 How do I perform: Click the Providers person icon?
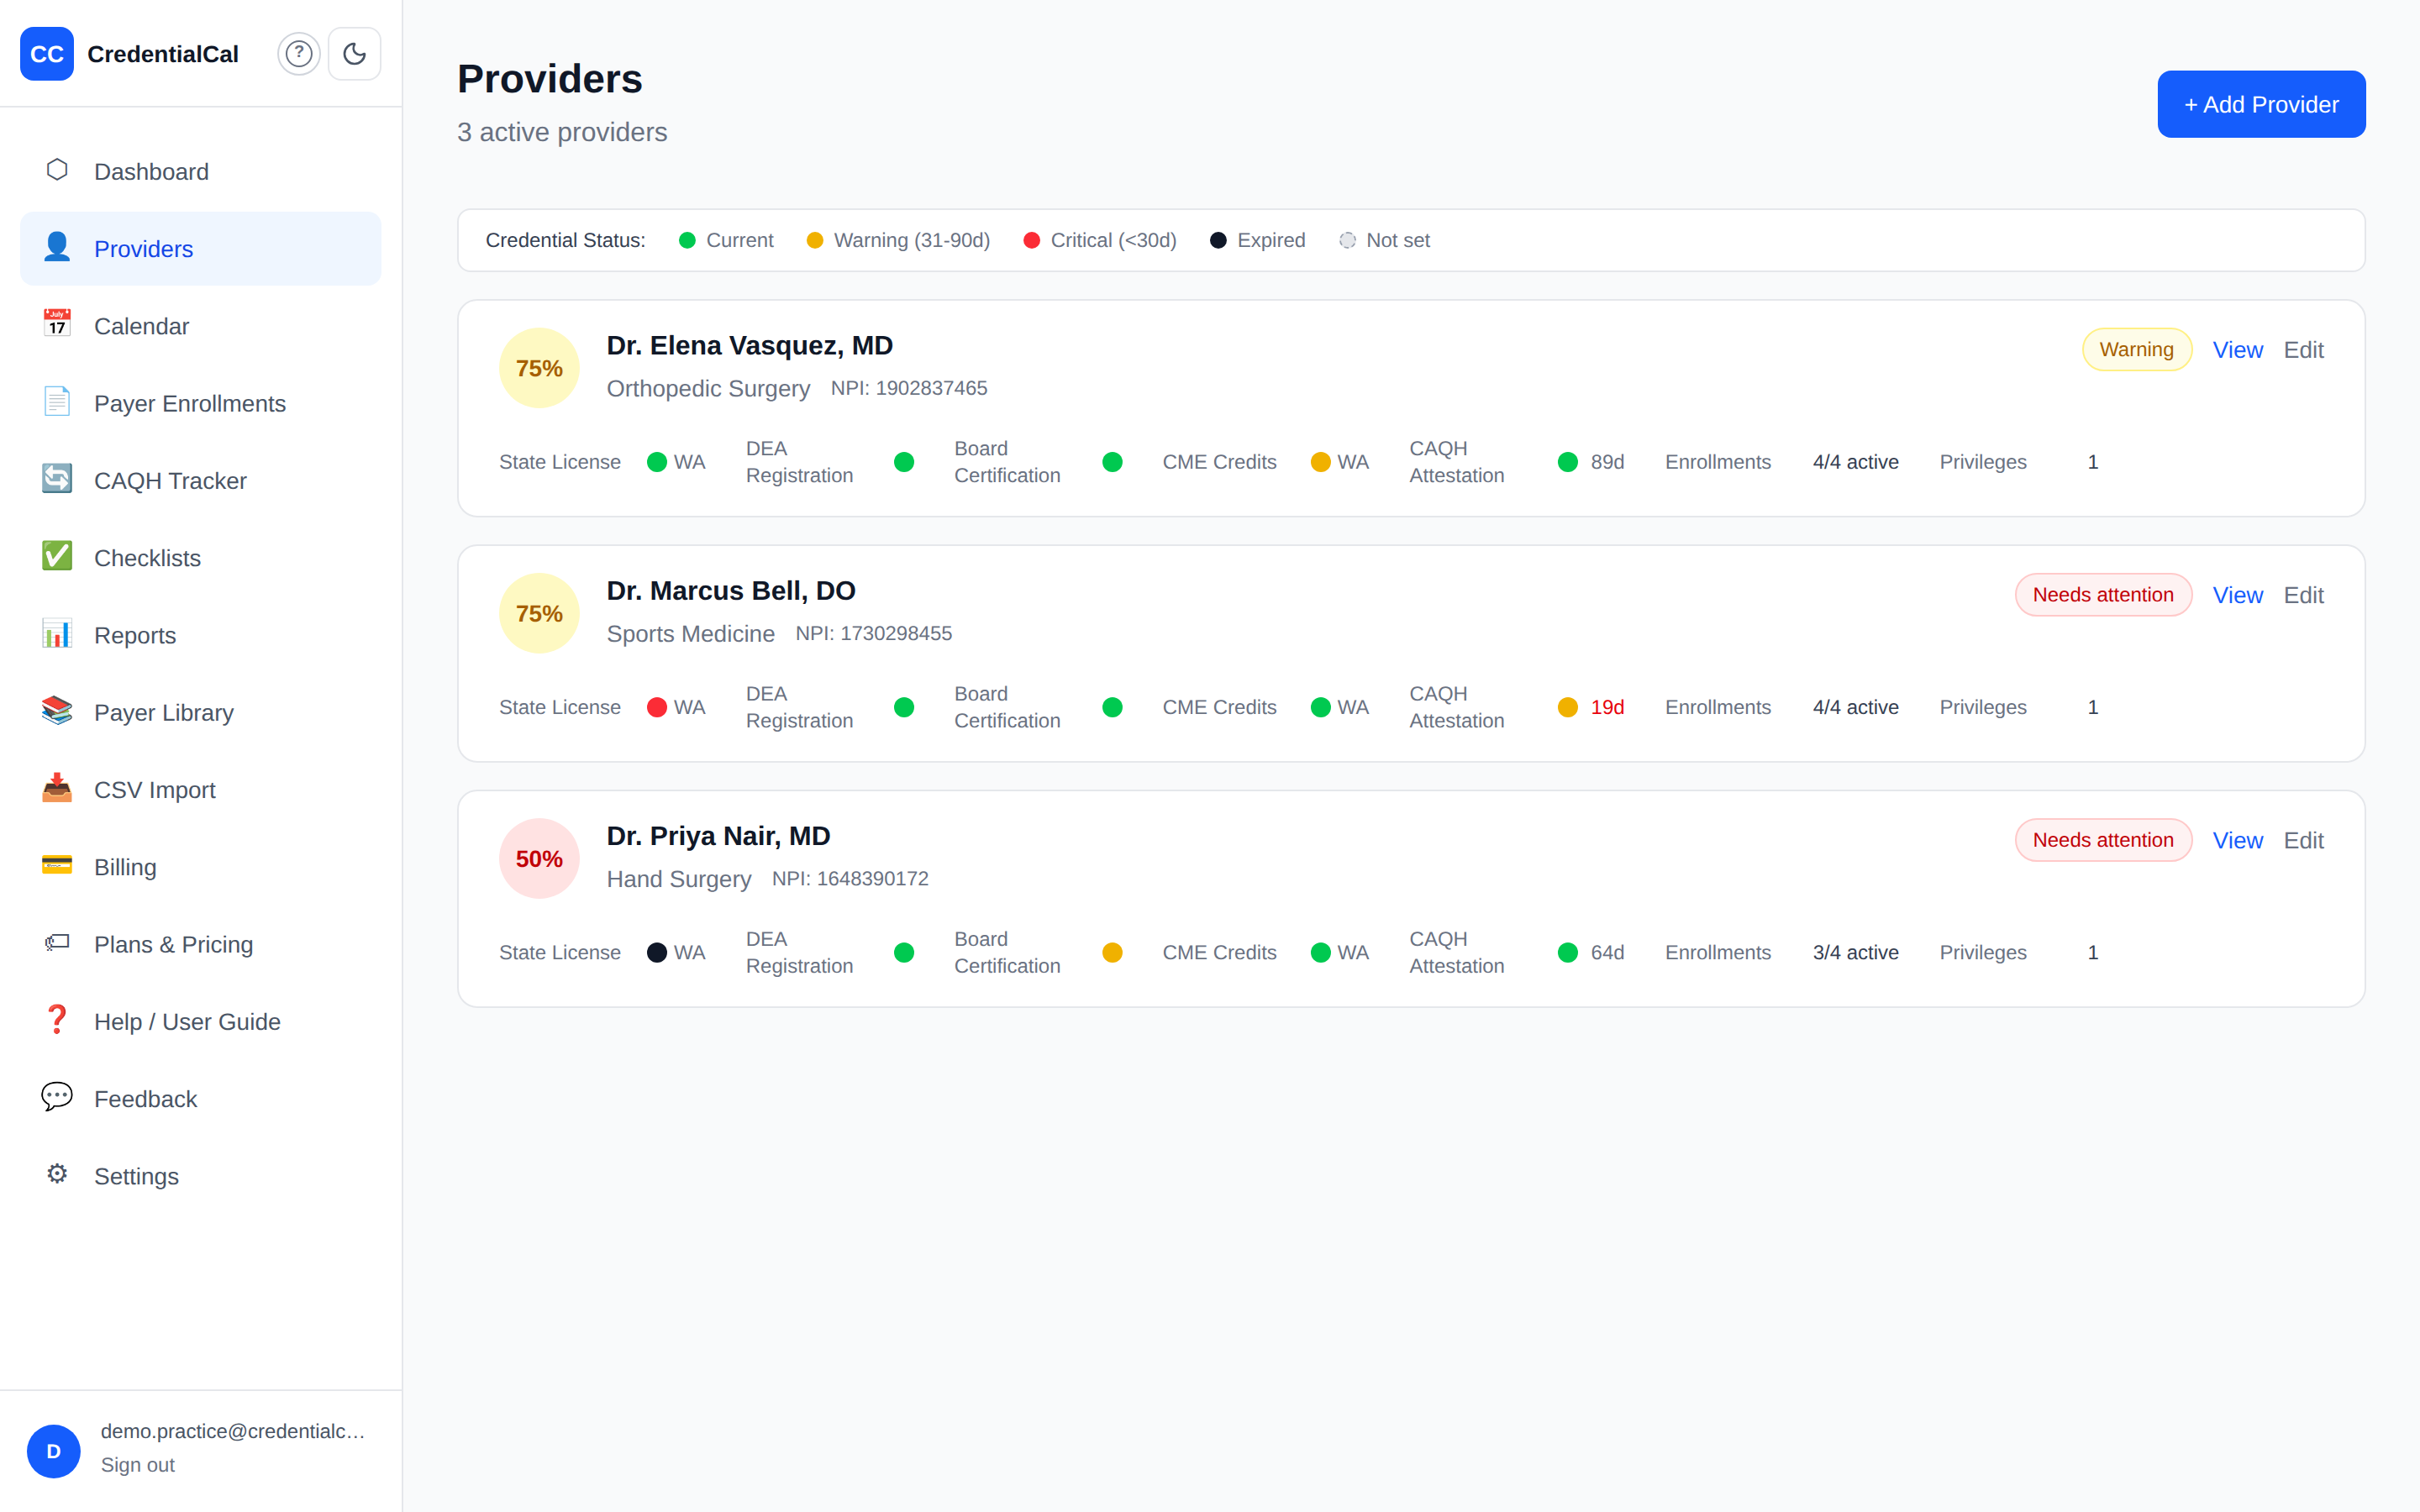57,247
